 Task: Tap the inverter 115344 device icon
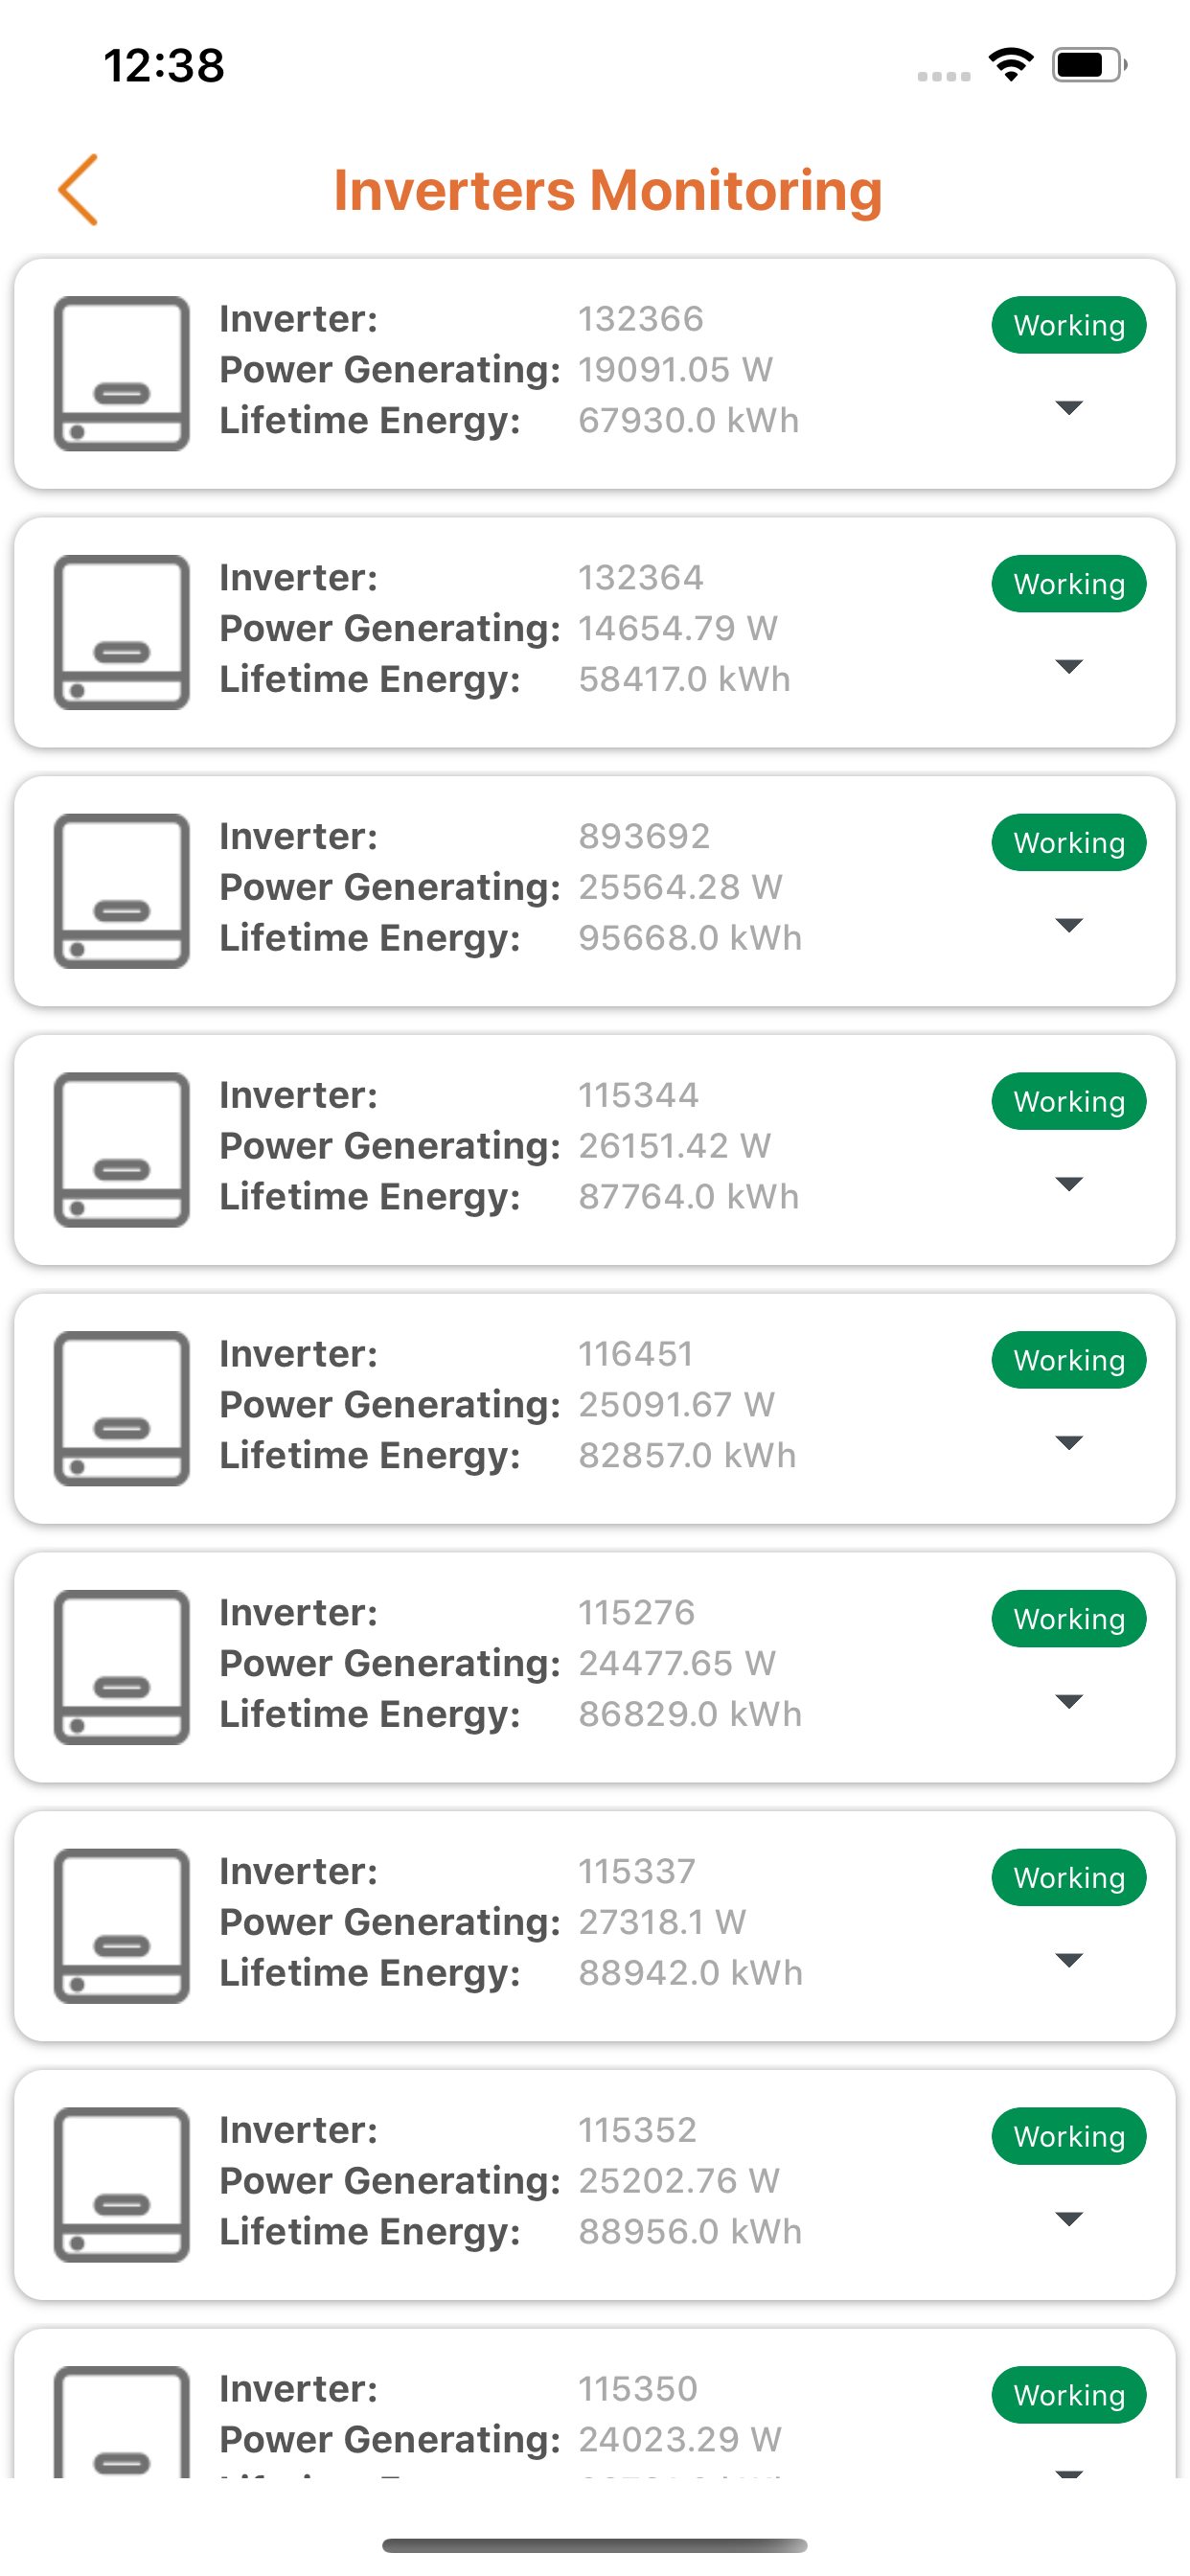(122, 1150)
